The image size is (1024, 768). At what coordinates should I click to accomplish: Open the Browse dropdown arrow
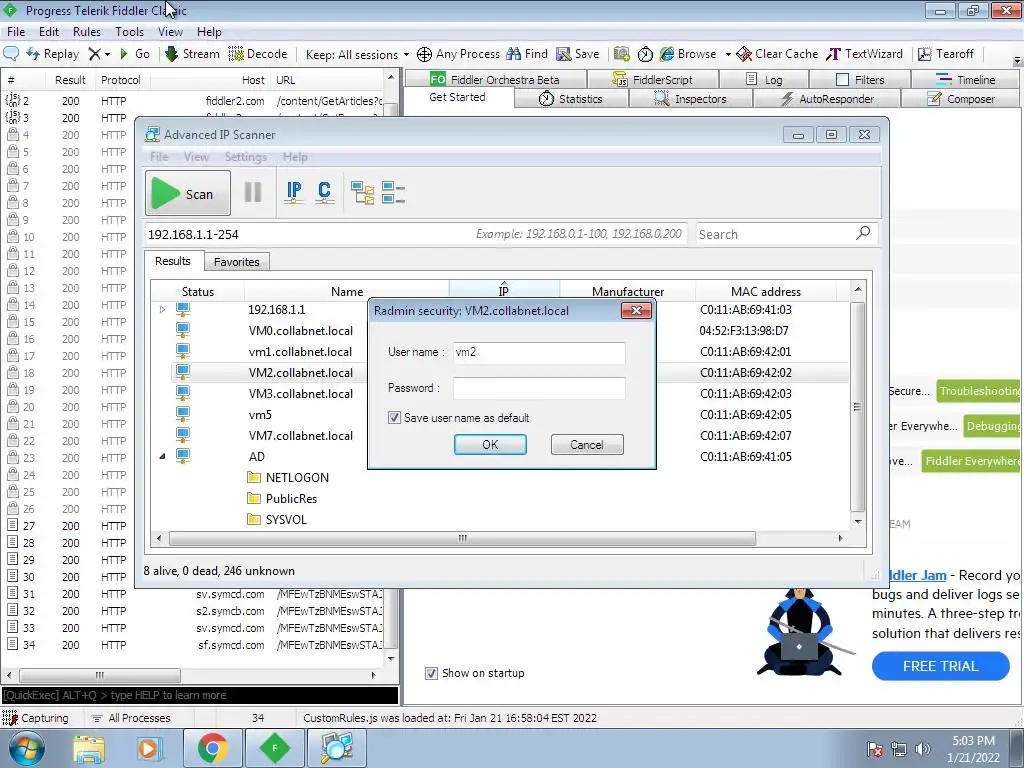point(728,54)
